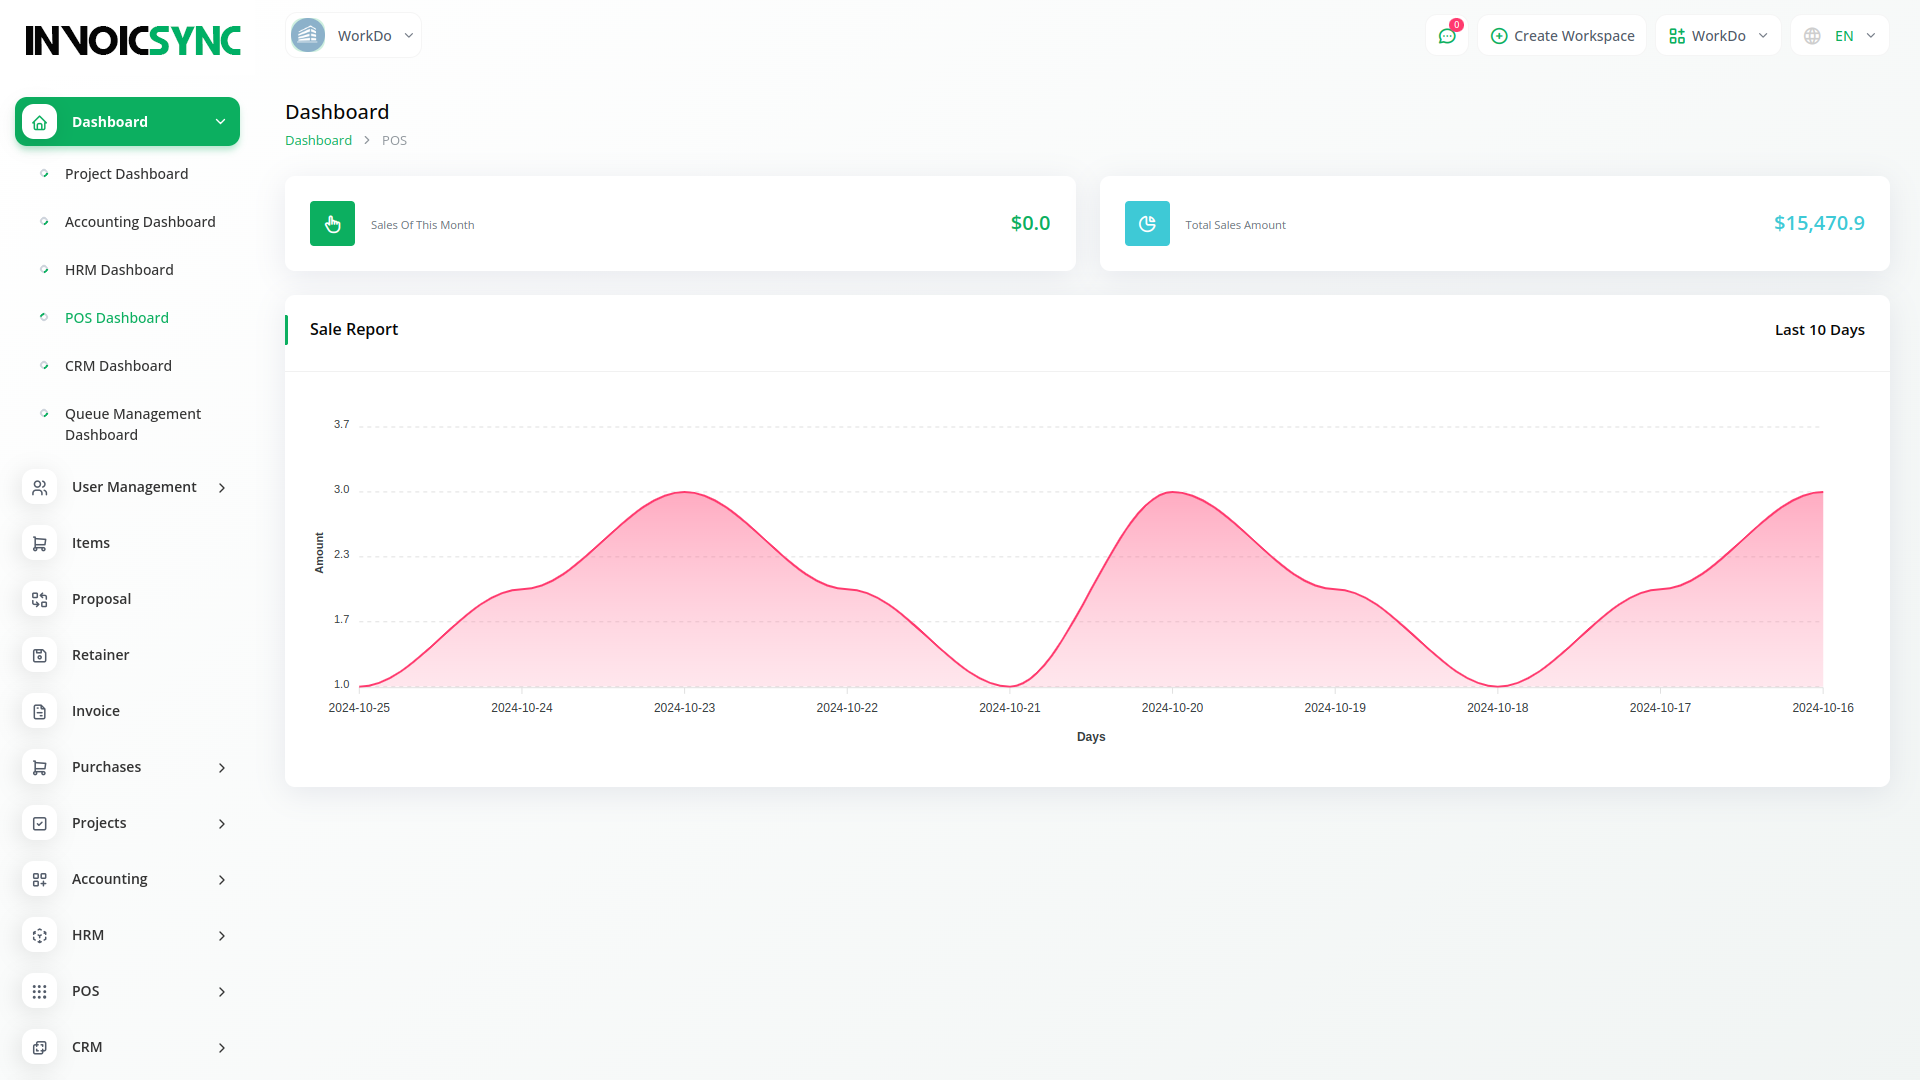This screenshot has height=1080, width=1920.
Task: Click the Proposal sidebar icon
Action: pyautogui.click(x=40, y=599)
